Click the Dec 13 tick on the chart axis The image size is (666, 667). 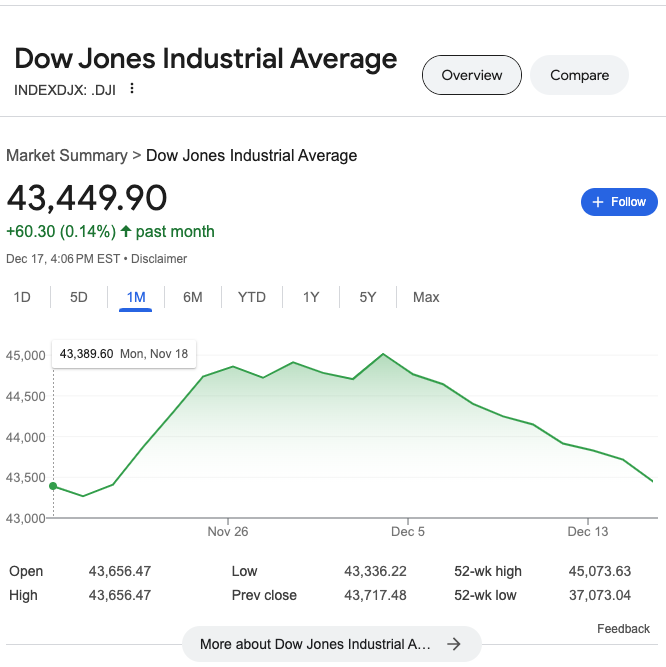click(588, 522)
